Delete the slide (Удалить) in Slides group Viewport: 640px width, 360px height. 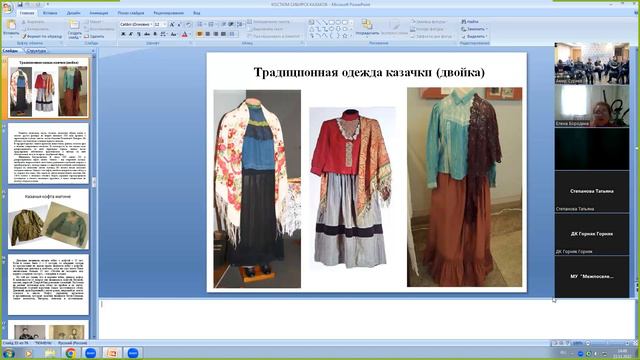pos(94,36)
